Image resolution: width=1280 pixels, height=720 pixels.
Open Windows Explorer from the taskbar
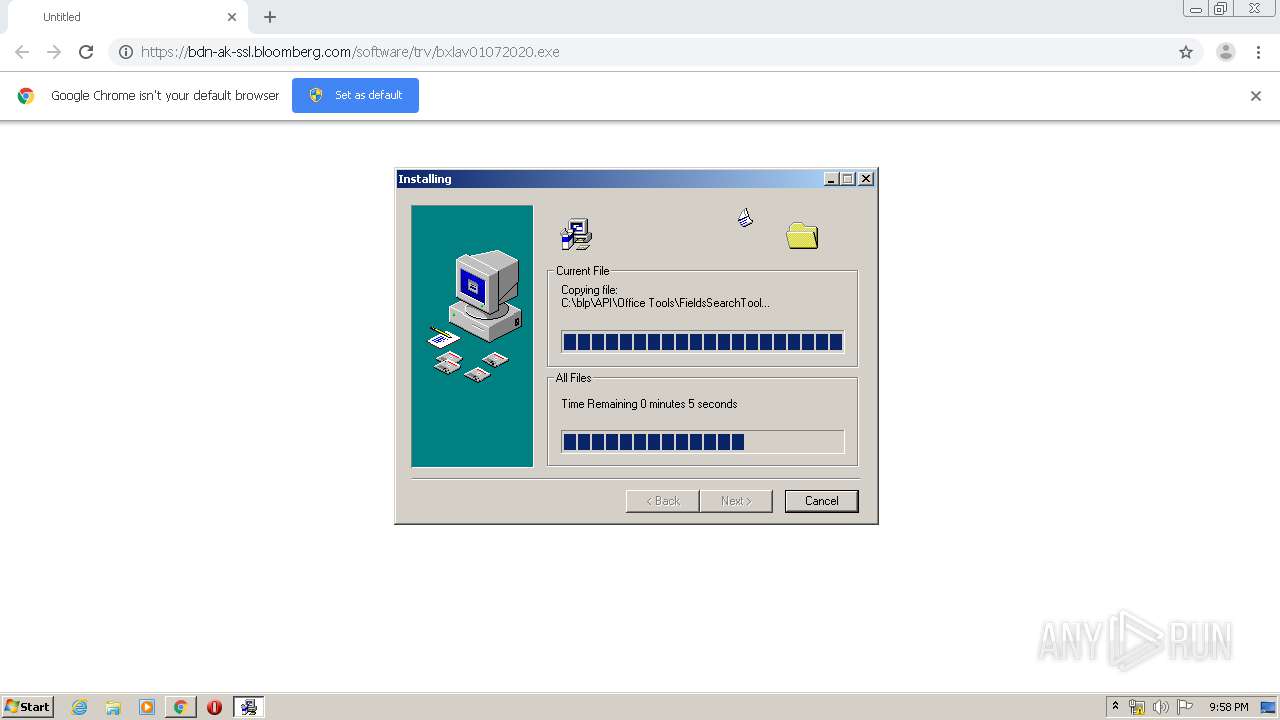pyautogui.click(x=113, y=707)
